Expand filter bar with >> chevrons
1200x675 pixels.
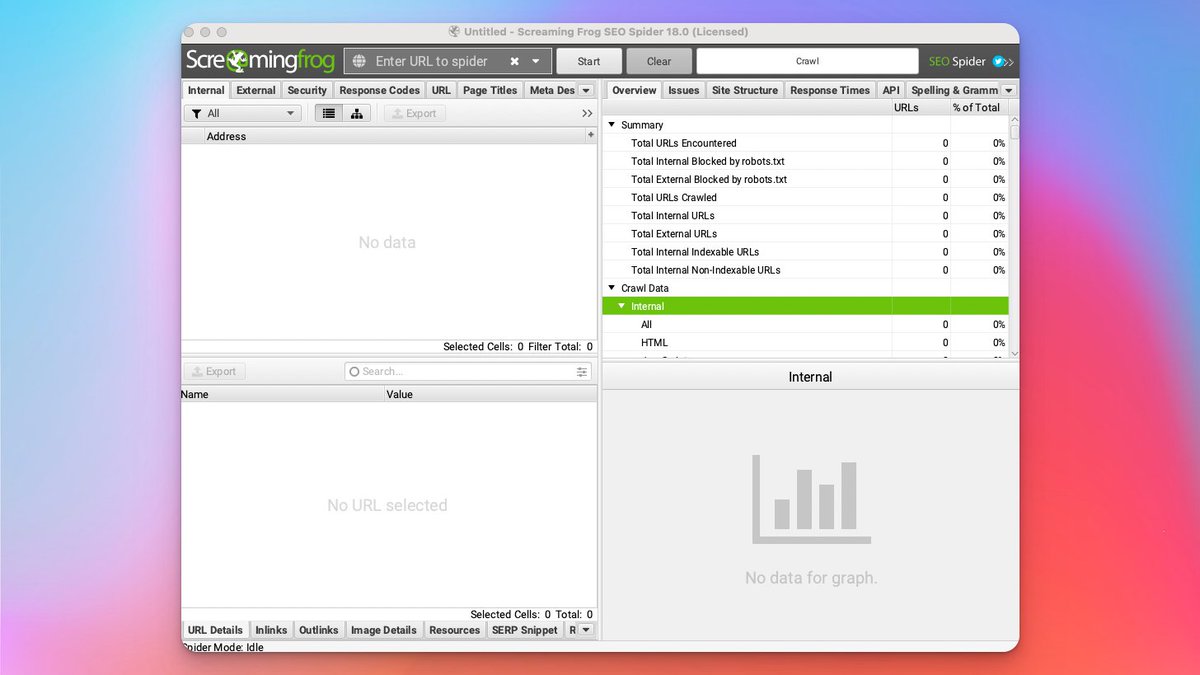coord(587,113)
